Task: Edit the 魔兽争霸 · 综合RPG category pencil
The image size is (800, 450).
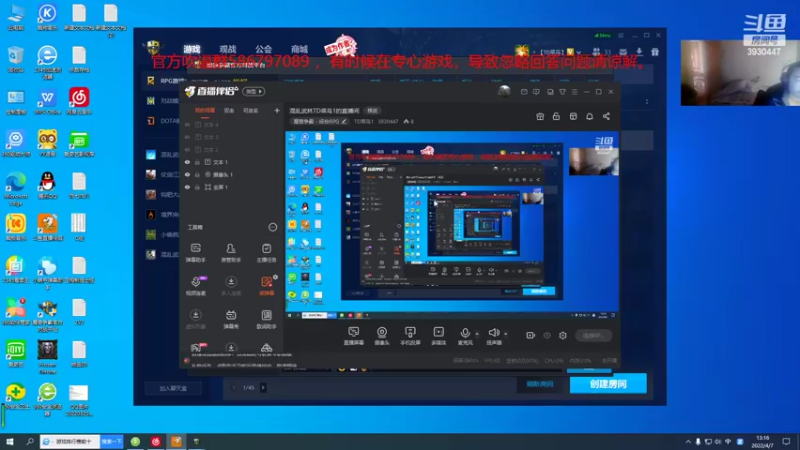Action: (344, 121)
